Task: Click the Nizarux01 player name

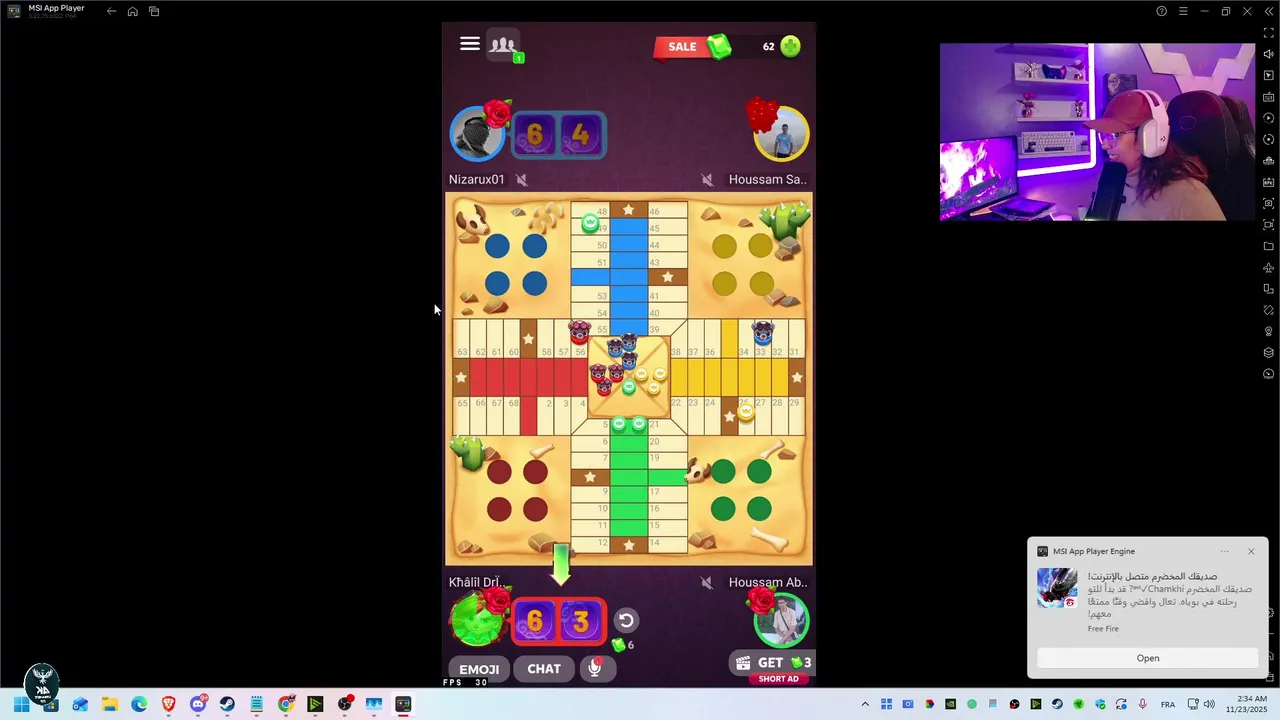Action: click(477, 180)
